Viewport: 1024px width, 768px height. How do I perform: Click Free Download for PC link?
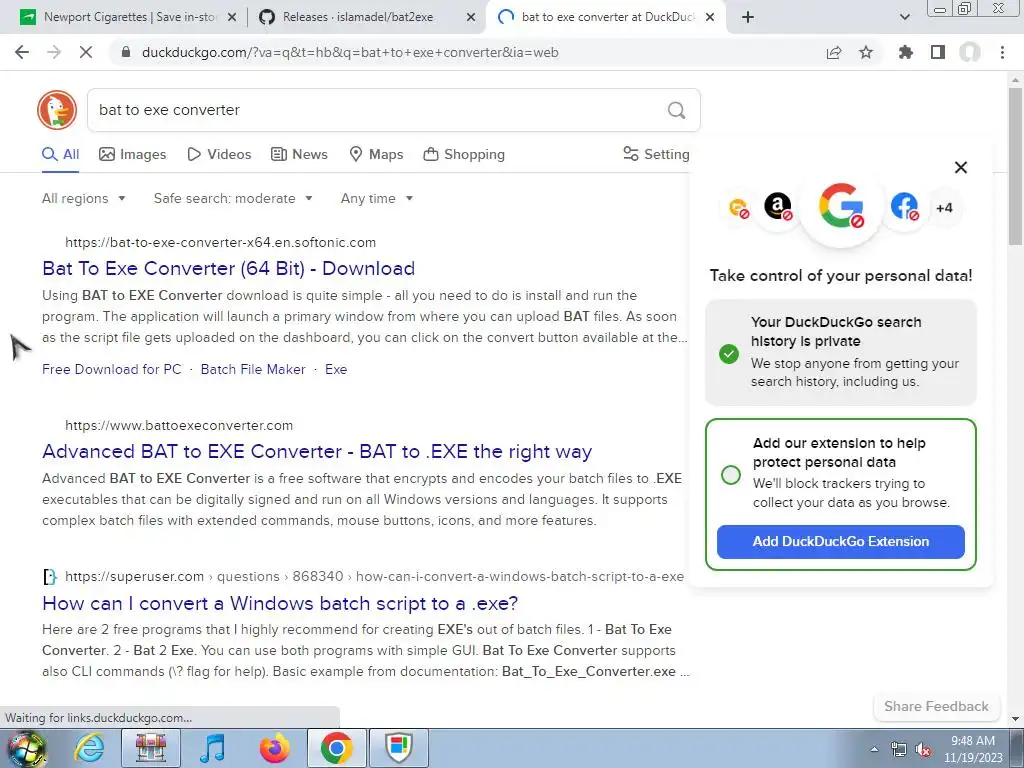tap(112, 369)
